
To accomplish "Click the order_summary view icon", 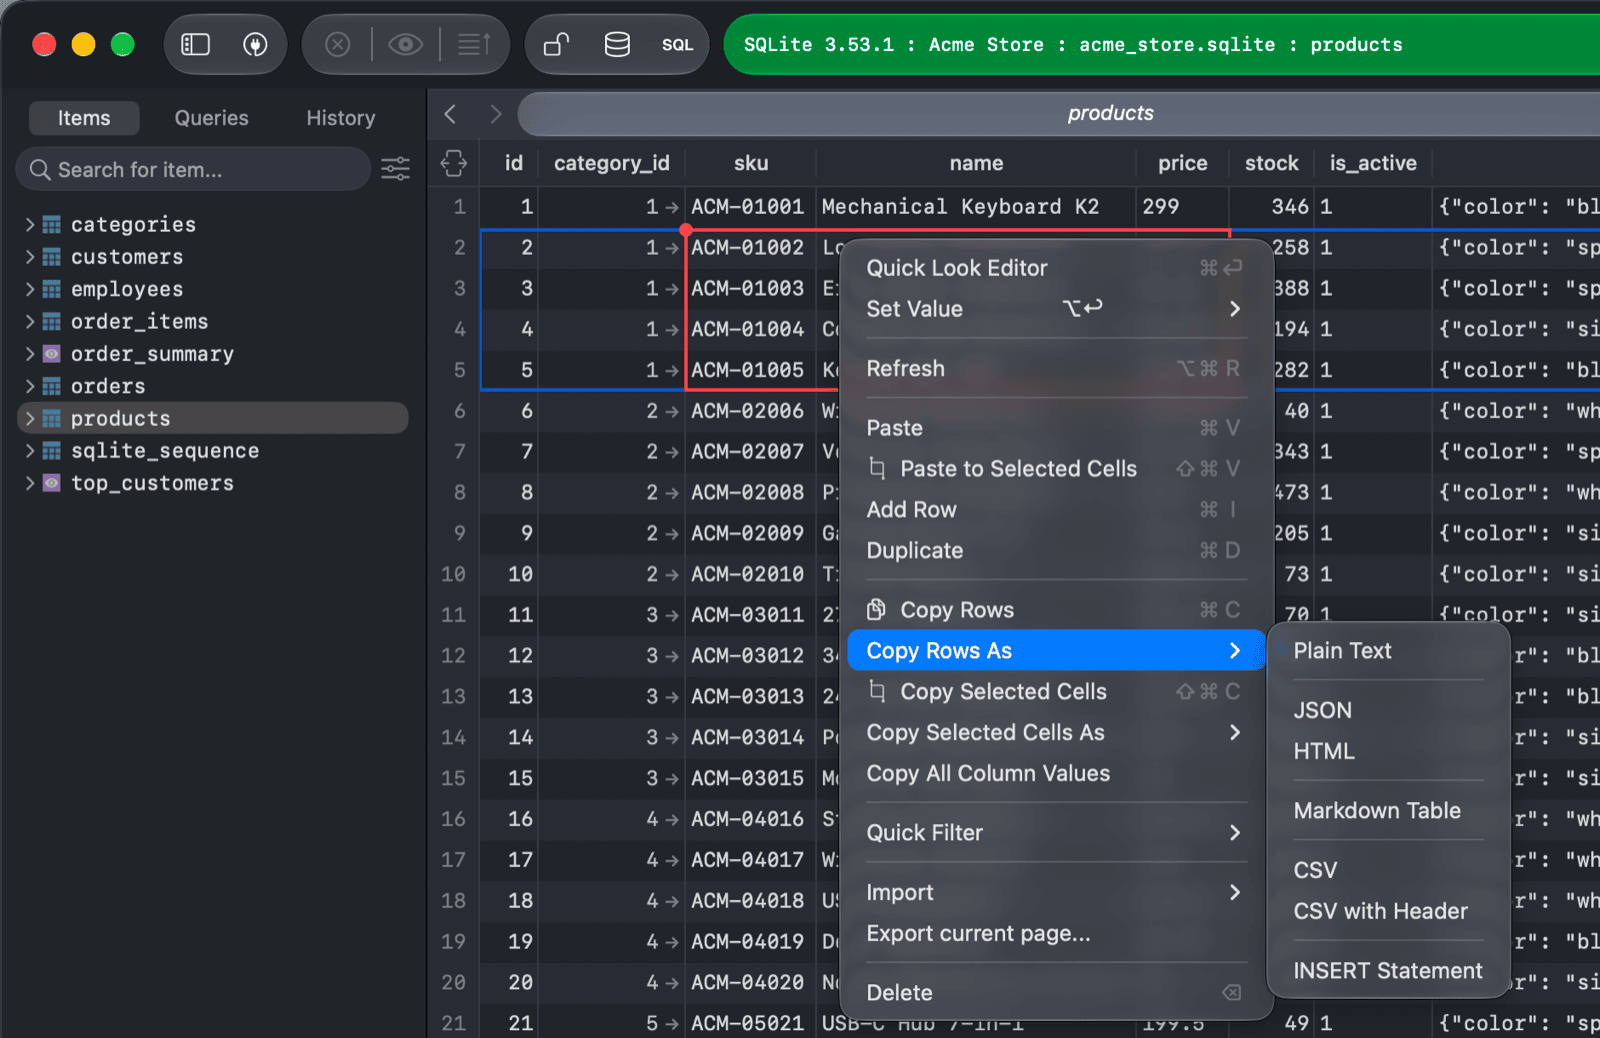I will [51, 354].
